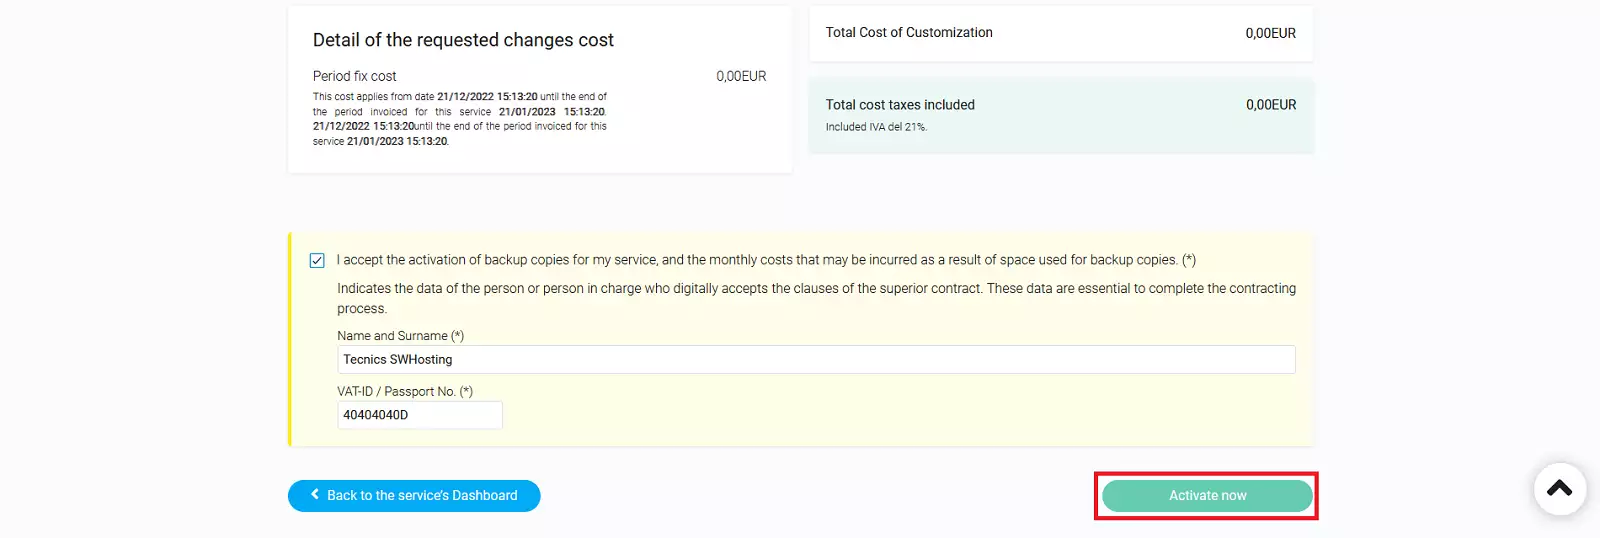Click the 'Name and Surname (*)' label

400,336
